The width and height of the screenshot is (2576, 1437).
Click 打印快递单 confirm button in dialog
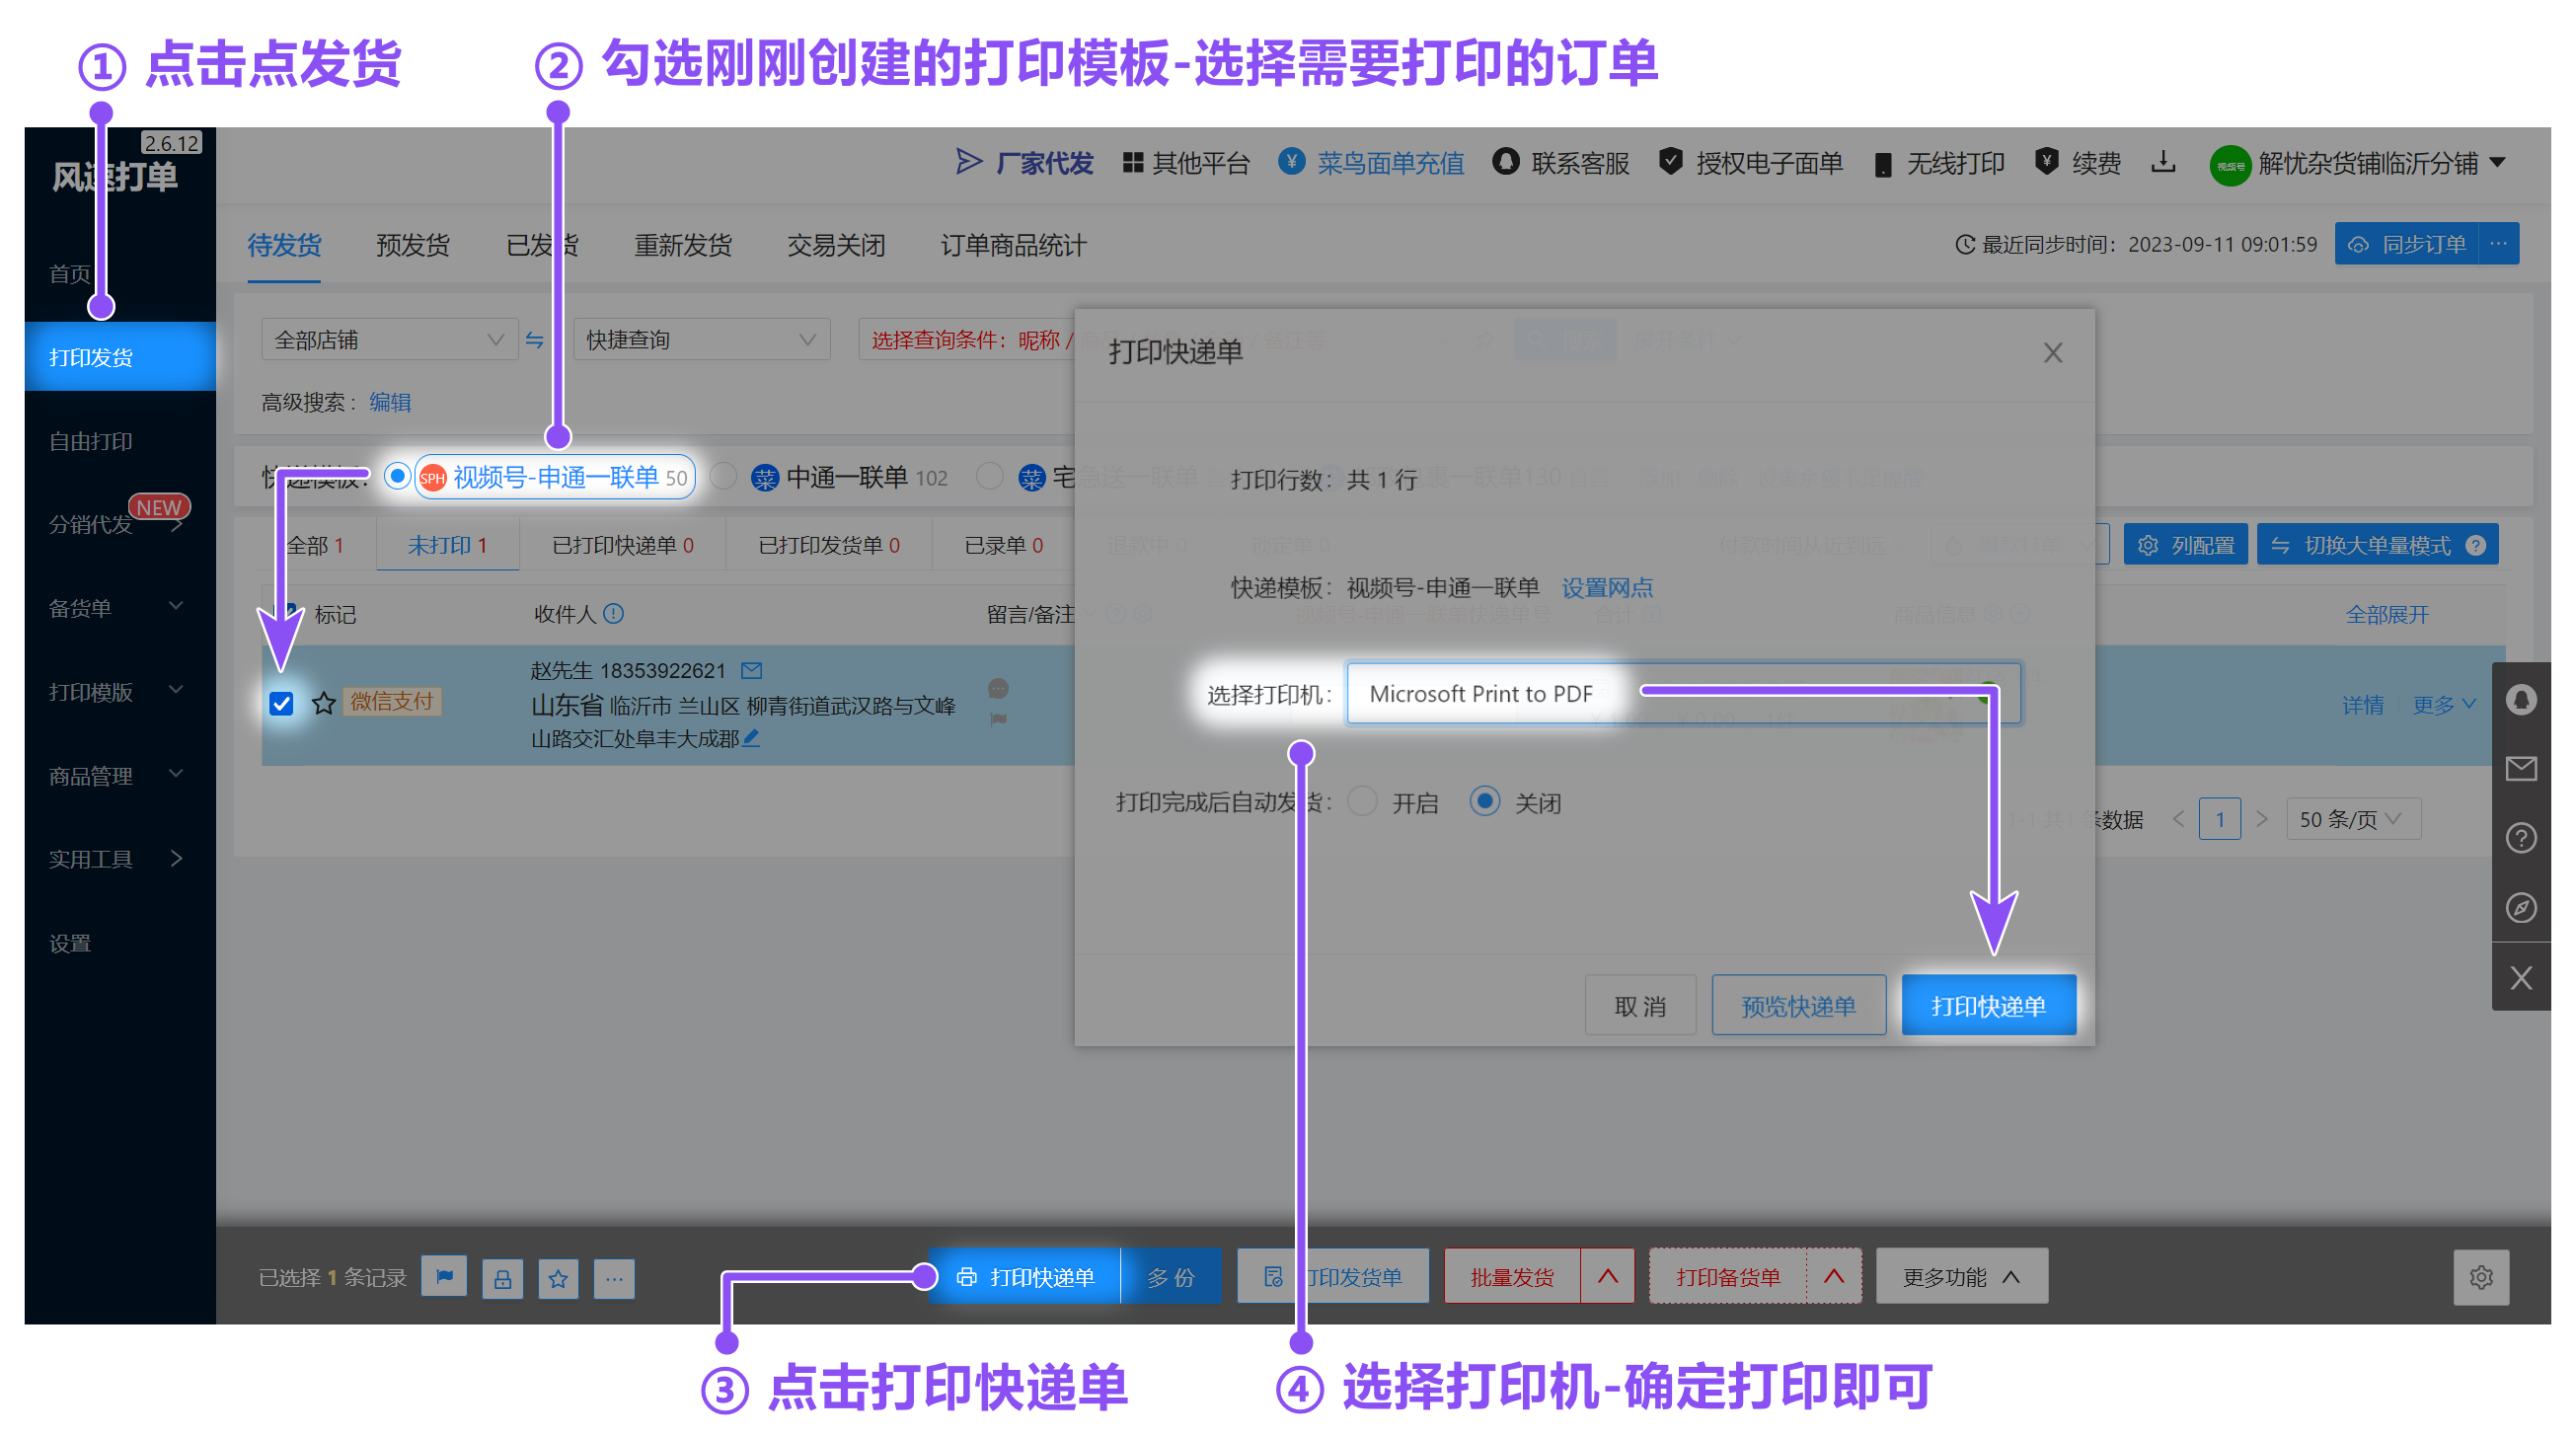tap(1988, 1006)
